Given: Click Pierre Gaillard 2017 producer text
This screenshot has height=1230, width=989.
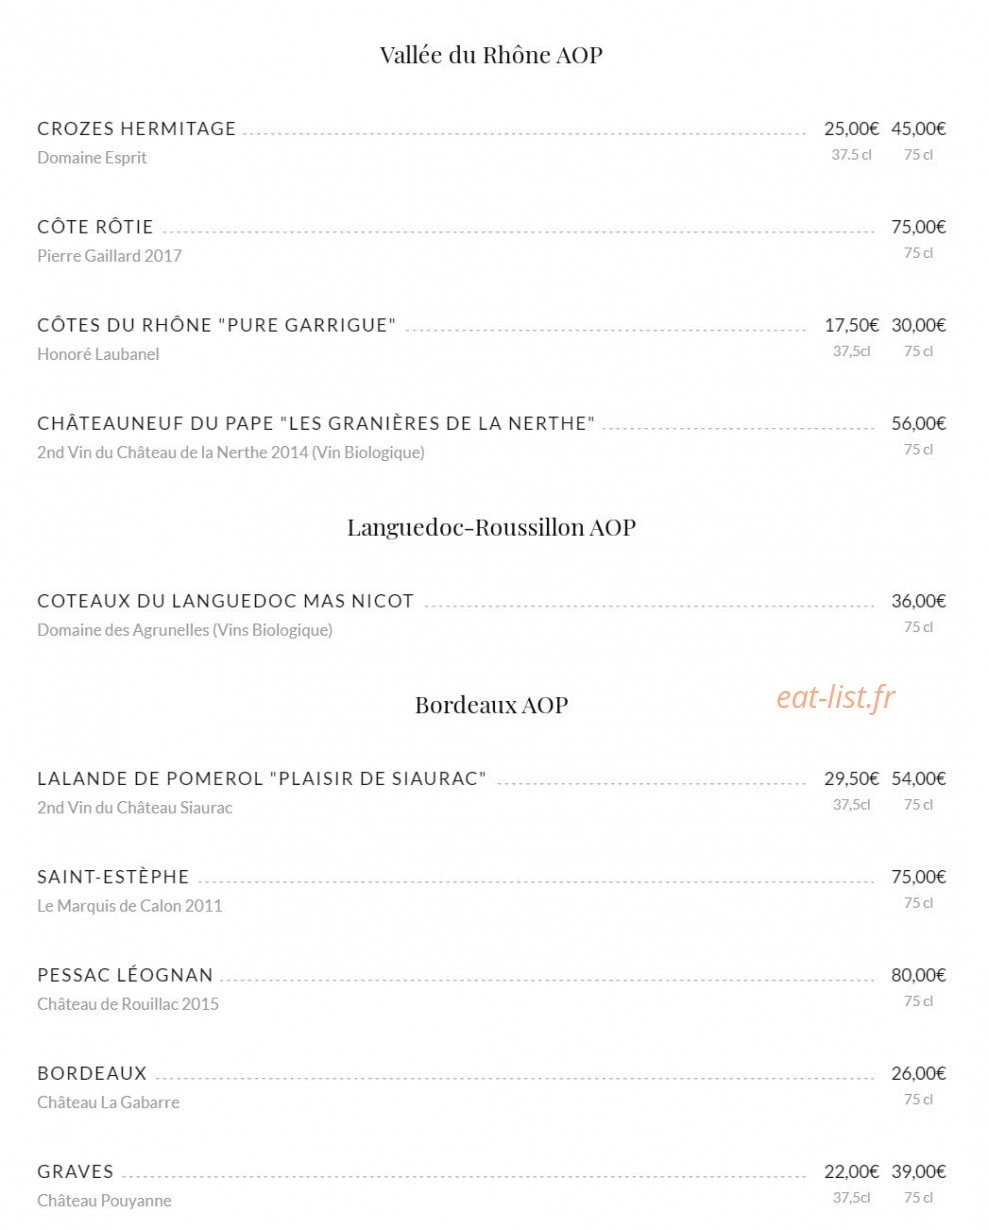Looking at the screenshot, I should pyautogui.click(x=109, y=256).
